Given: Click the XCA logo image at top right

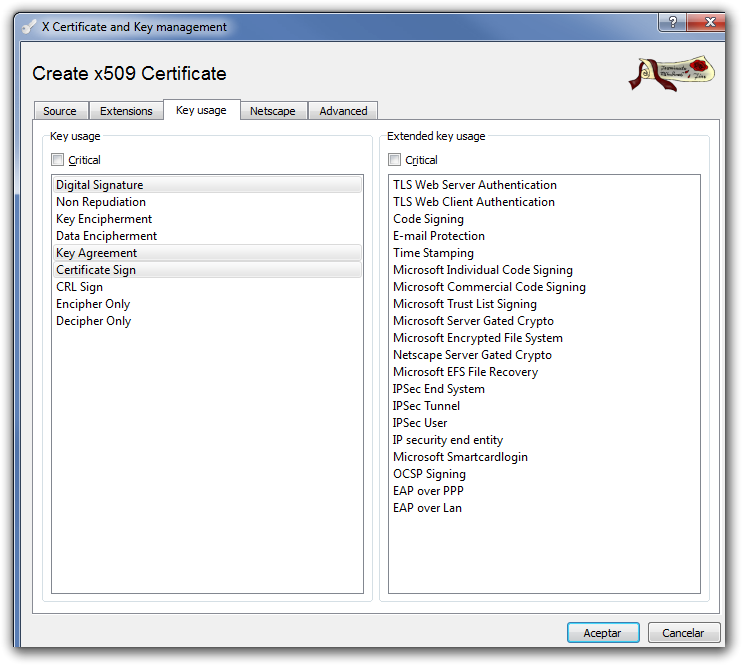Looking at the screenshot, I should (671, 73).
